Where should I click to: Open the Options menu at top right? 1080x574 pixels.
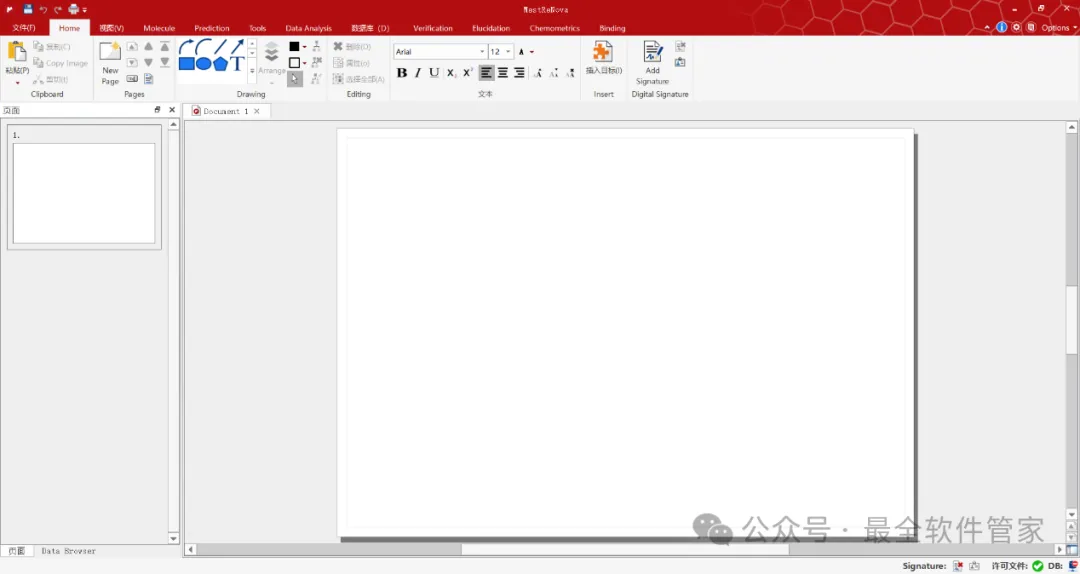[x=1059, y=28]
